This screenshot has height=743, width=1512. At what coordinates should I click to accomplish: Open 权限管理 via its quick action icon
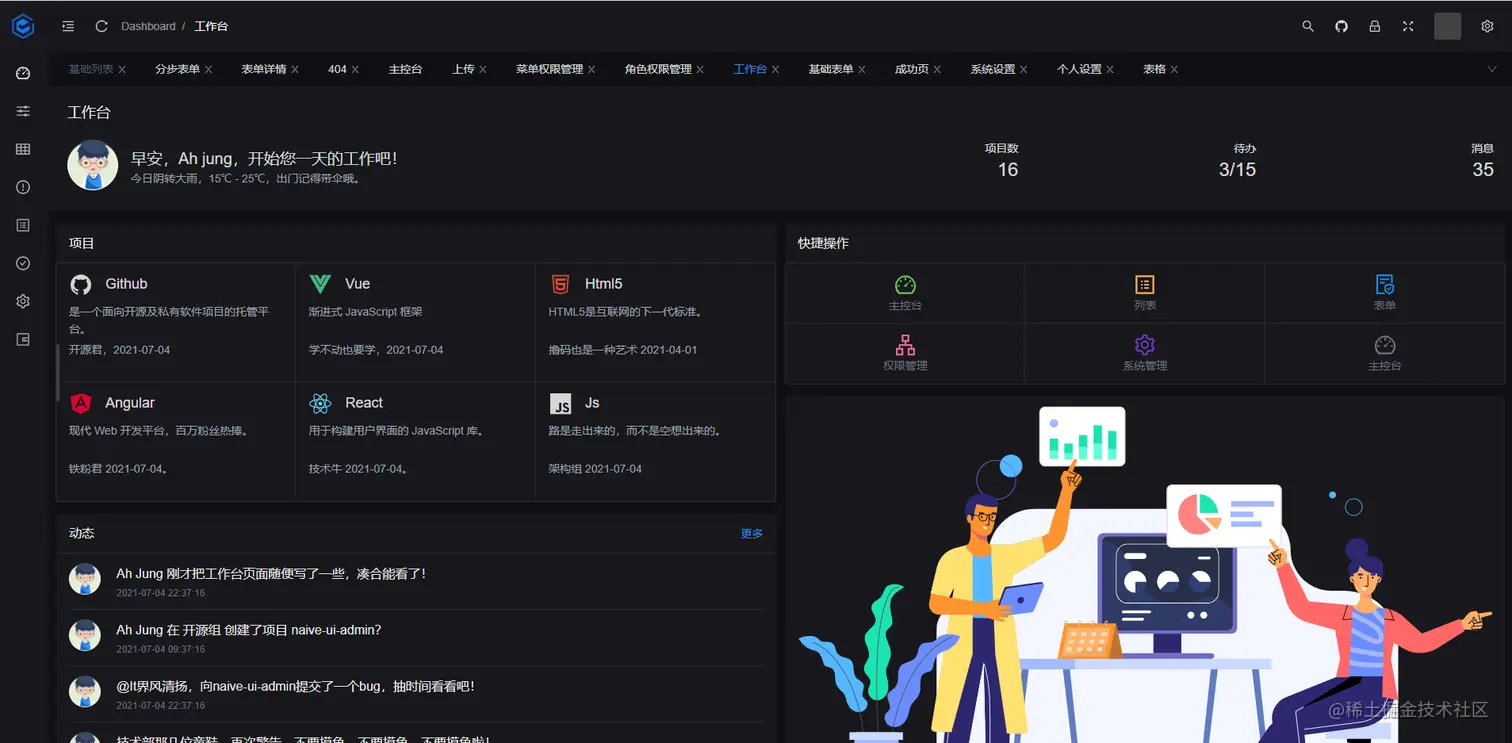[x=905, y=345]
